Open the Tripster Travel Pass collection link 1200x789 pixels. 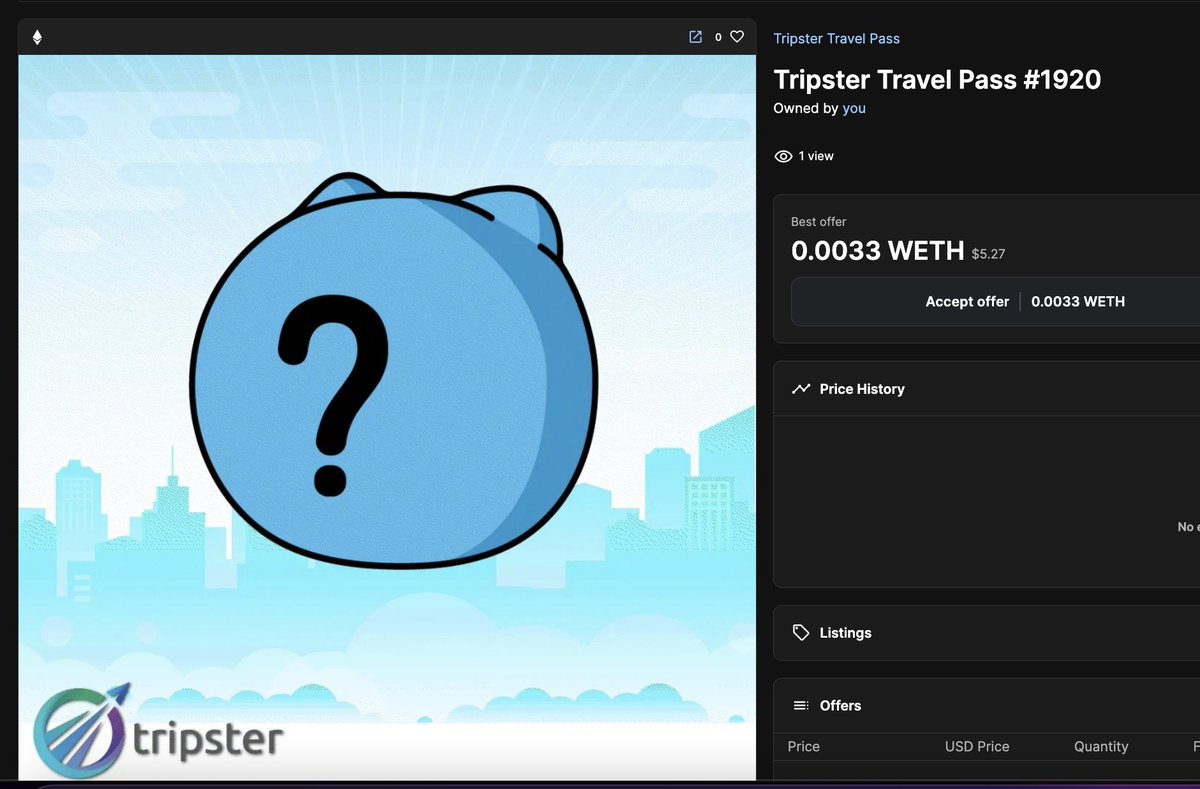coord(836,38)
